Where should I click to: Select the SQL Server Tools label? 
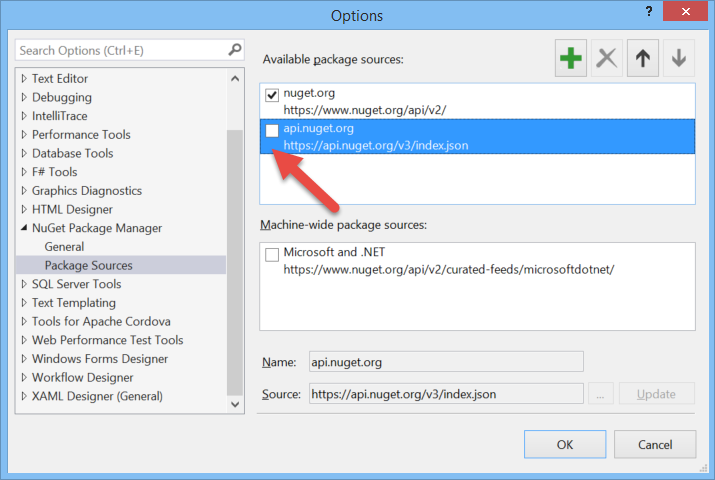coord(77,284)
